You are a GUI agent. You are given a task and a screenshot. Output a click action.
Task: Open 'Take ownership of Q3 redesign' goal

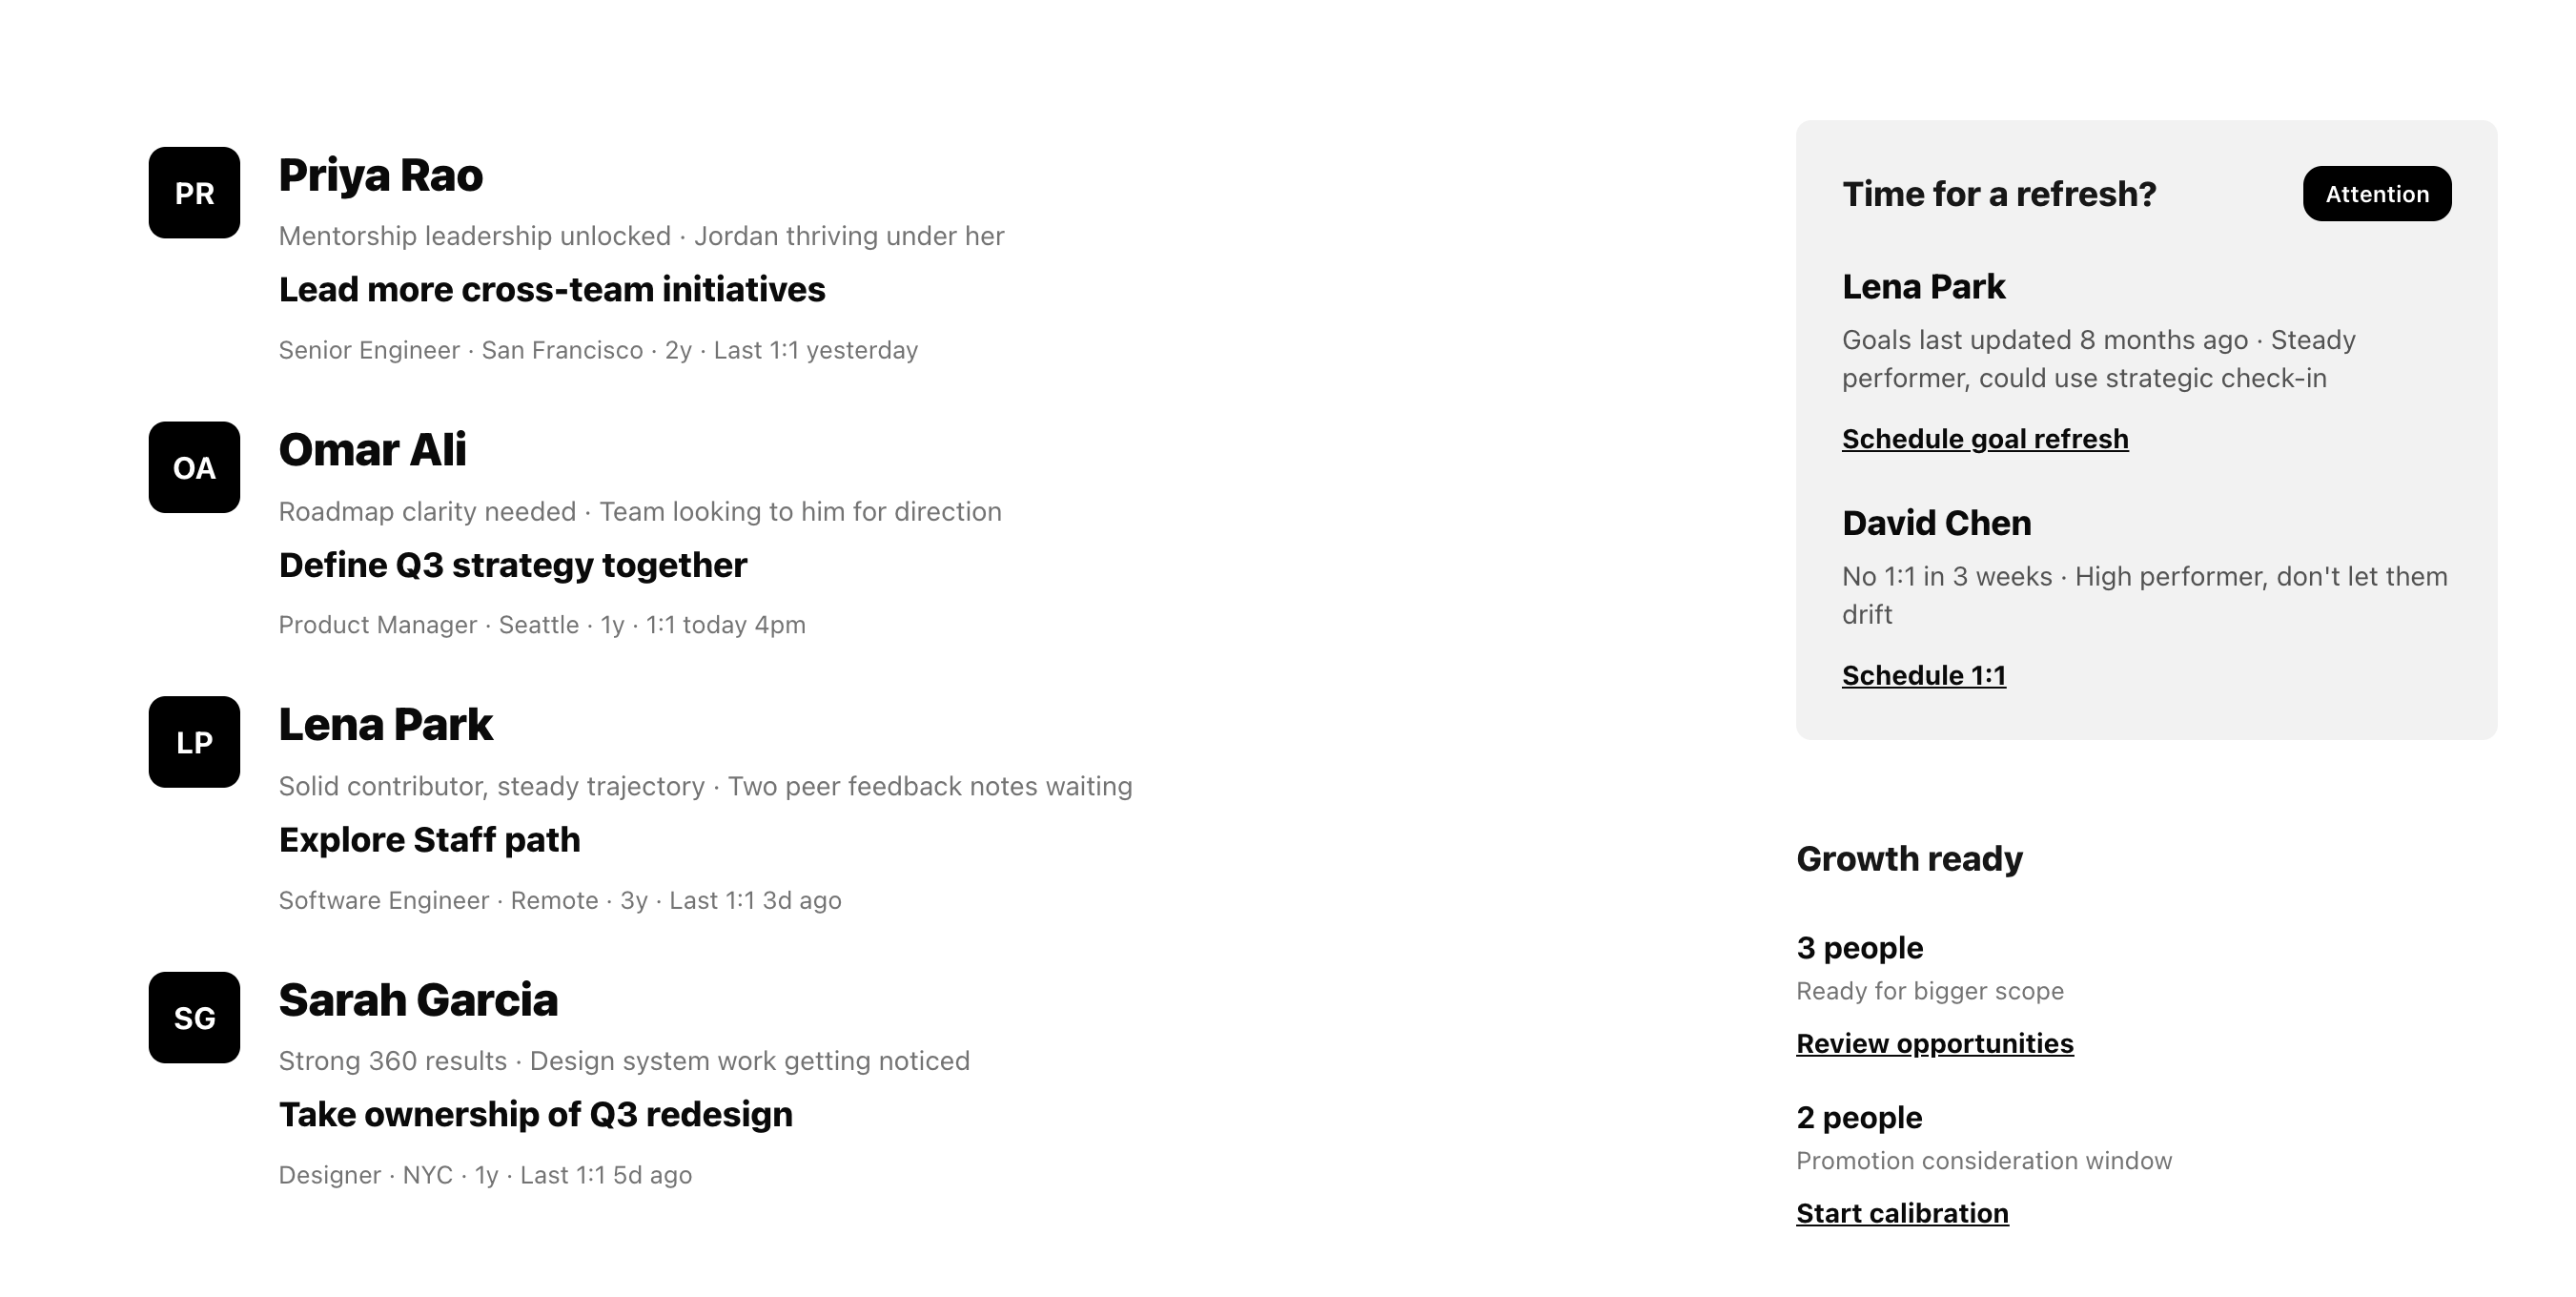(535, 1114)
